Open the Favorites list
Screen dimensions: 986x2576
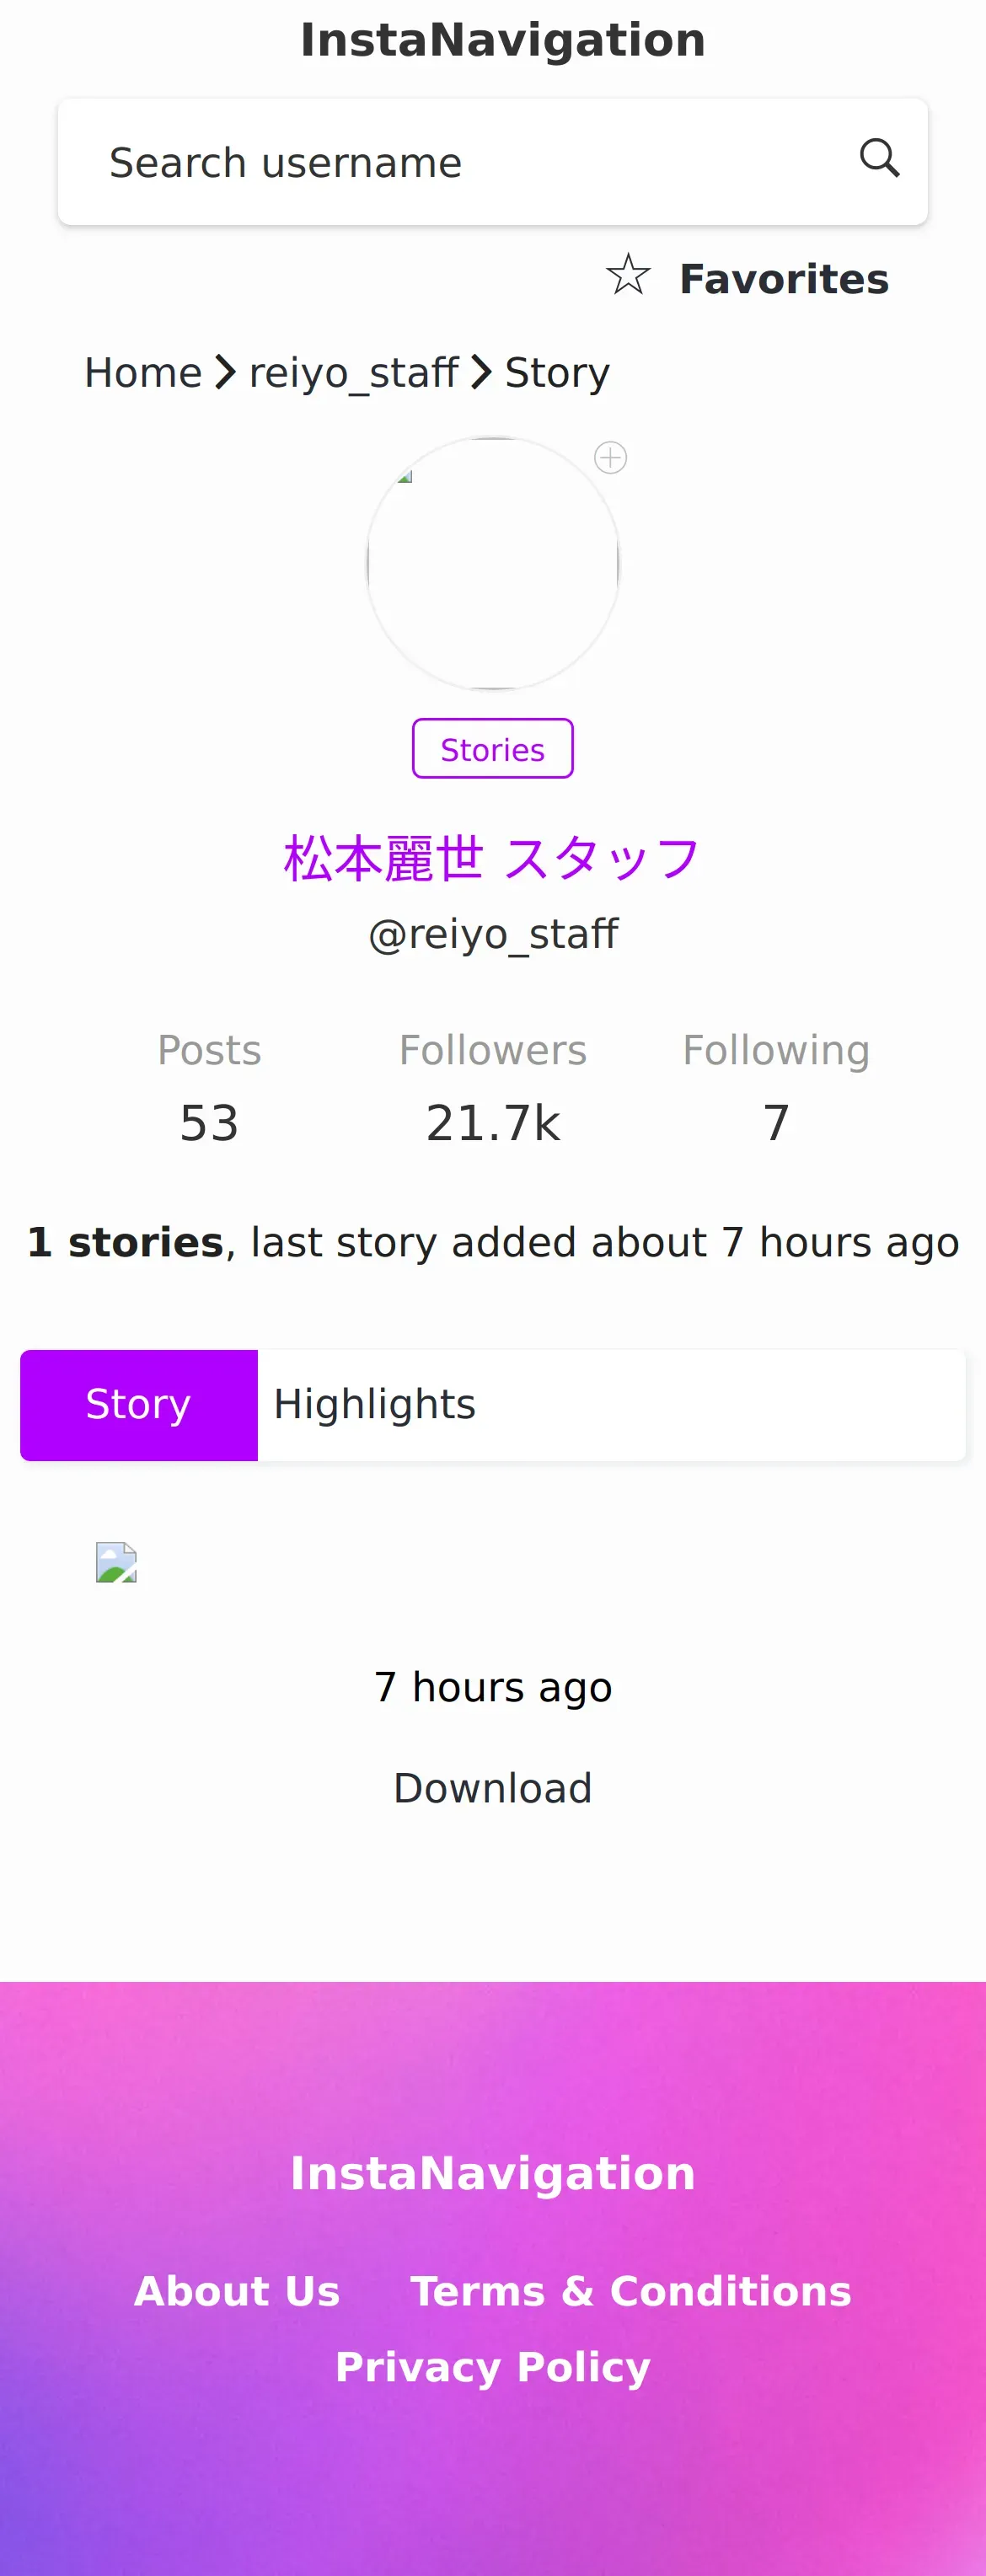[783, 279]
